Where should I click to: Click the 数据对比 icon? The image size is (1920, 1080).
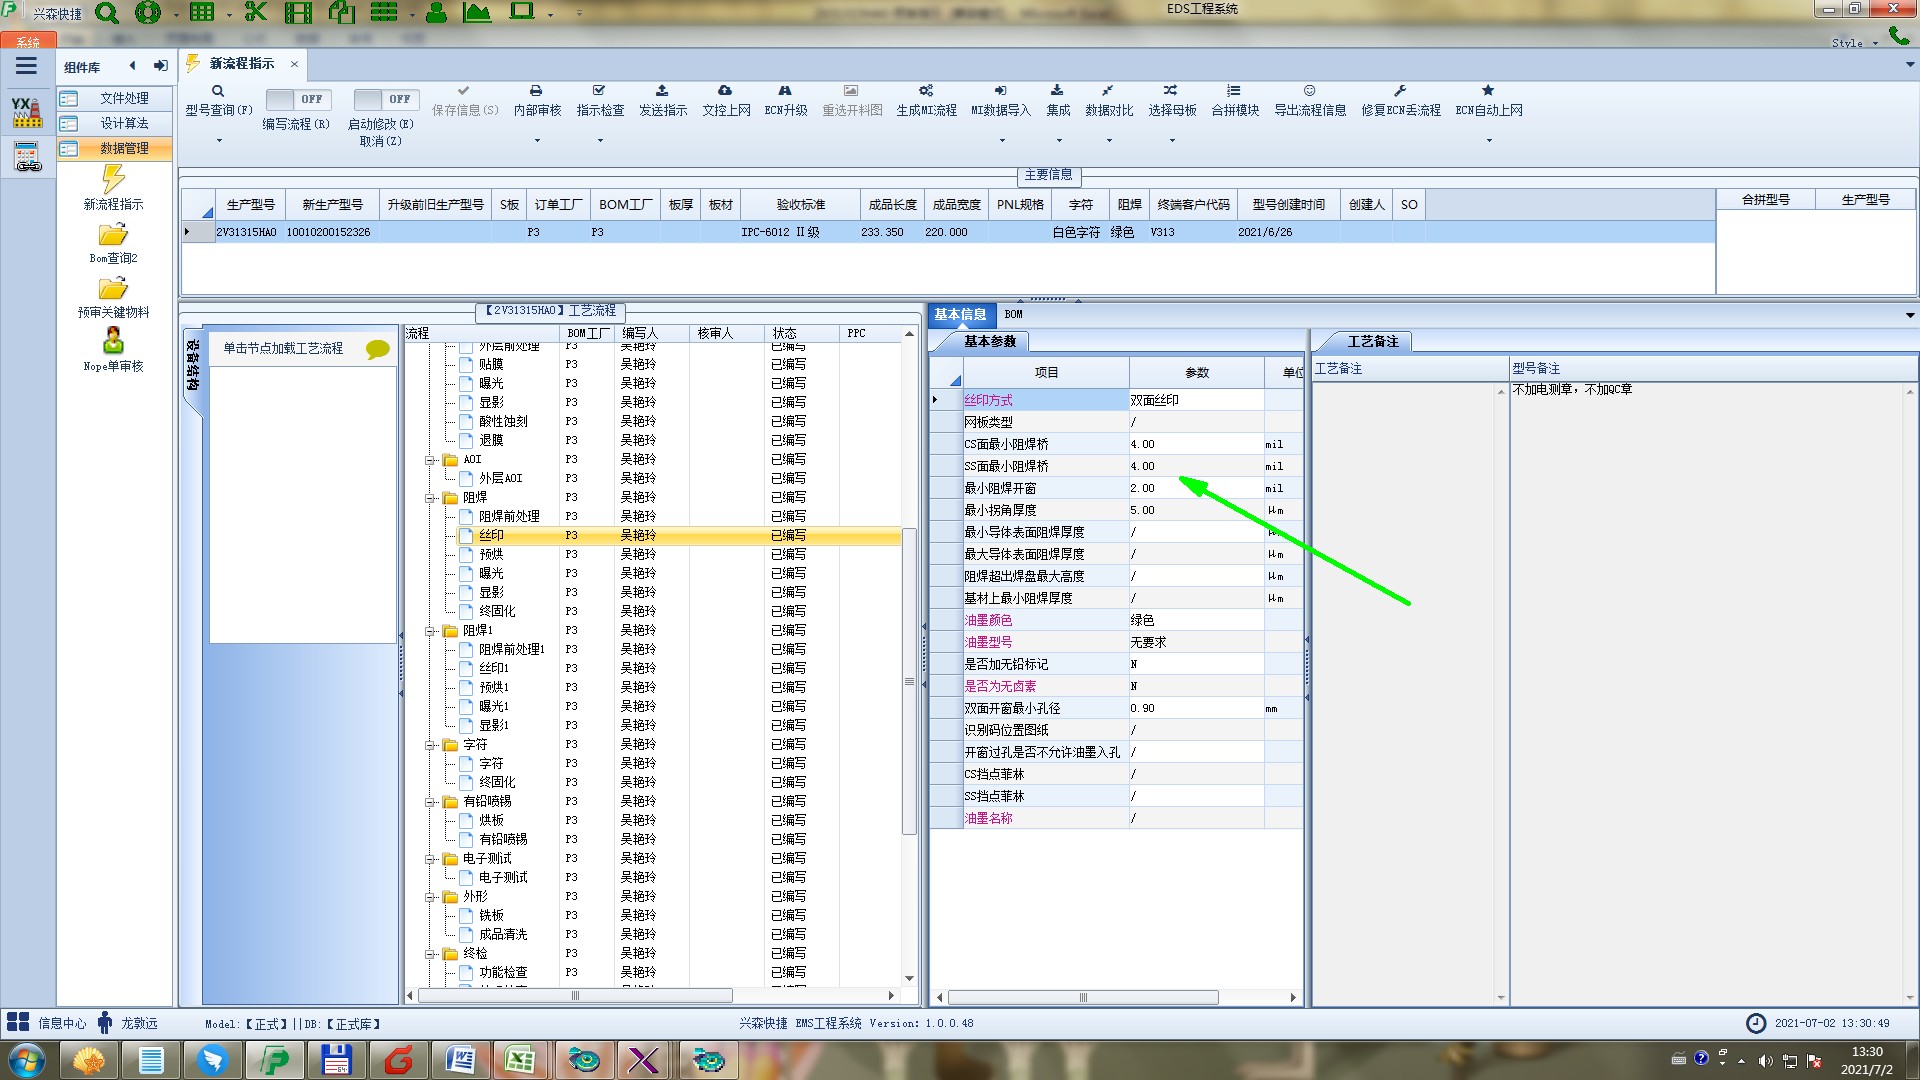click(1108, 91)
